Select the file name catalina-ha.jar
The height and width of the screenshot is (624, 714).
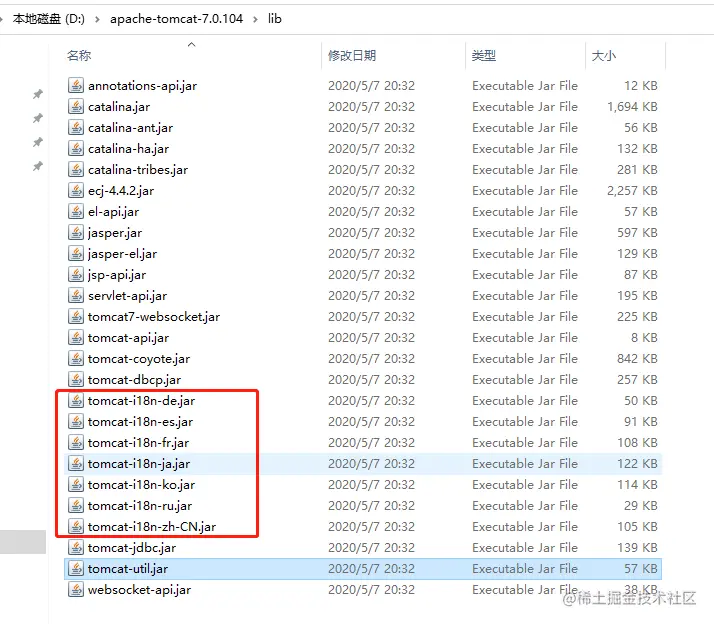click(128, 148)
